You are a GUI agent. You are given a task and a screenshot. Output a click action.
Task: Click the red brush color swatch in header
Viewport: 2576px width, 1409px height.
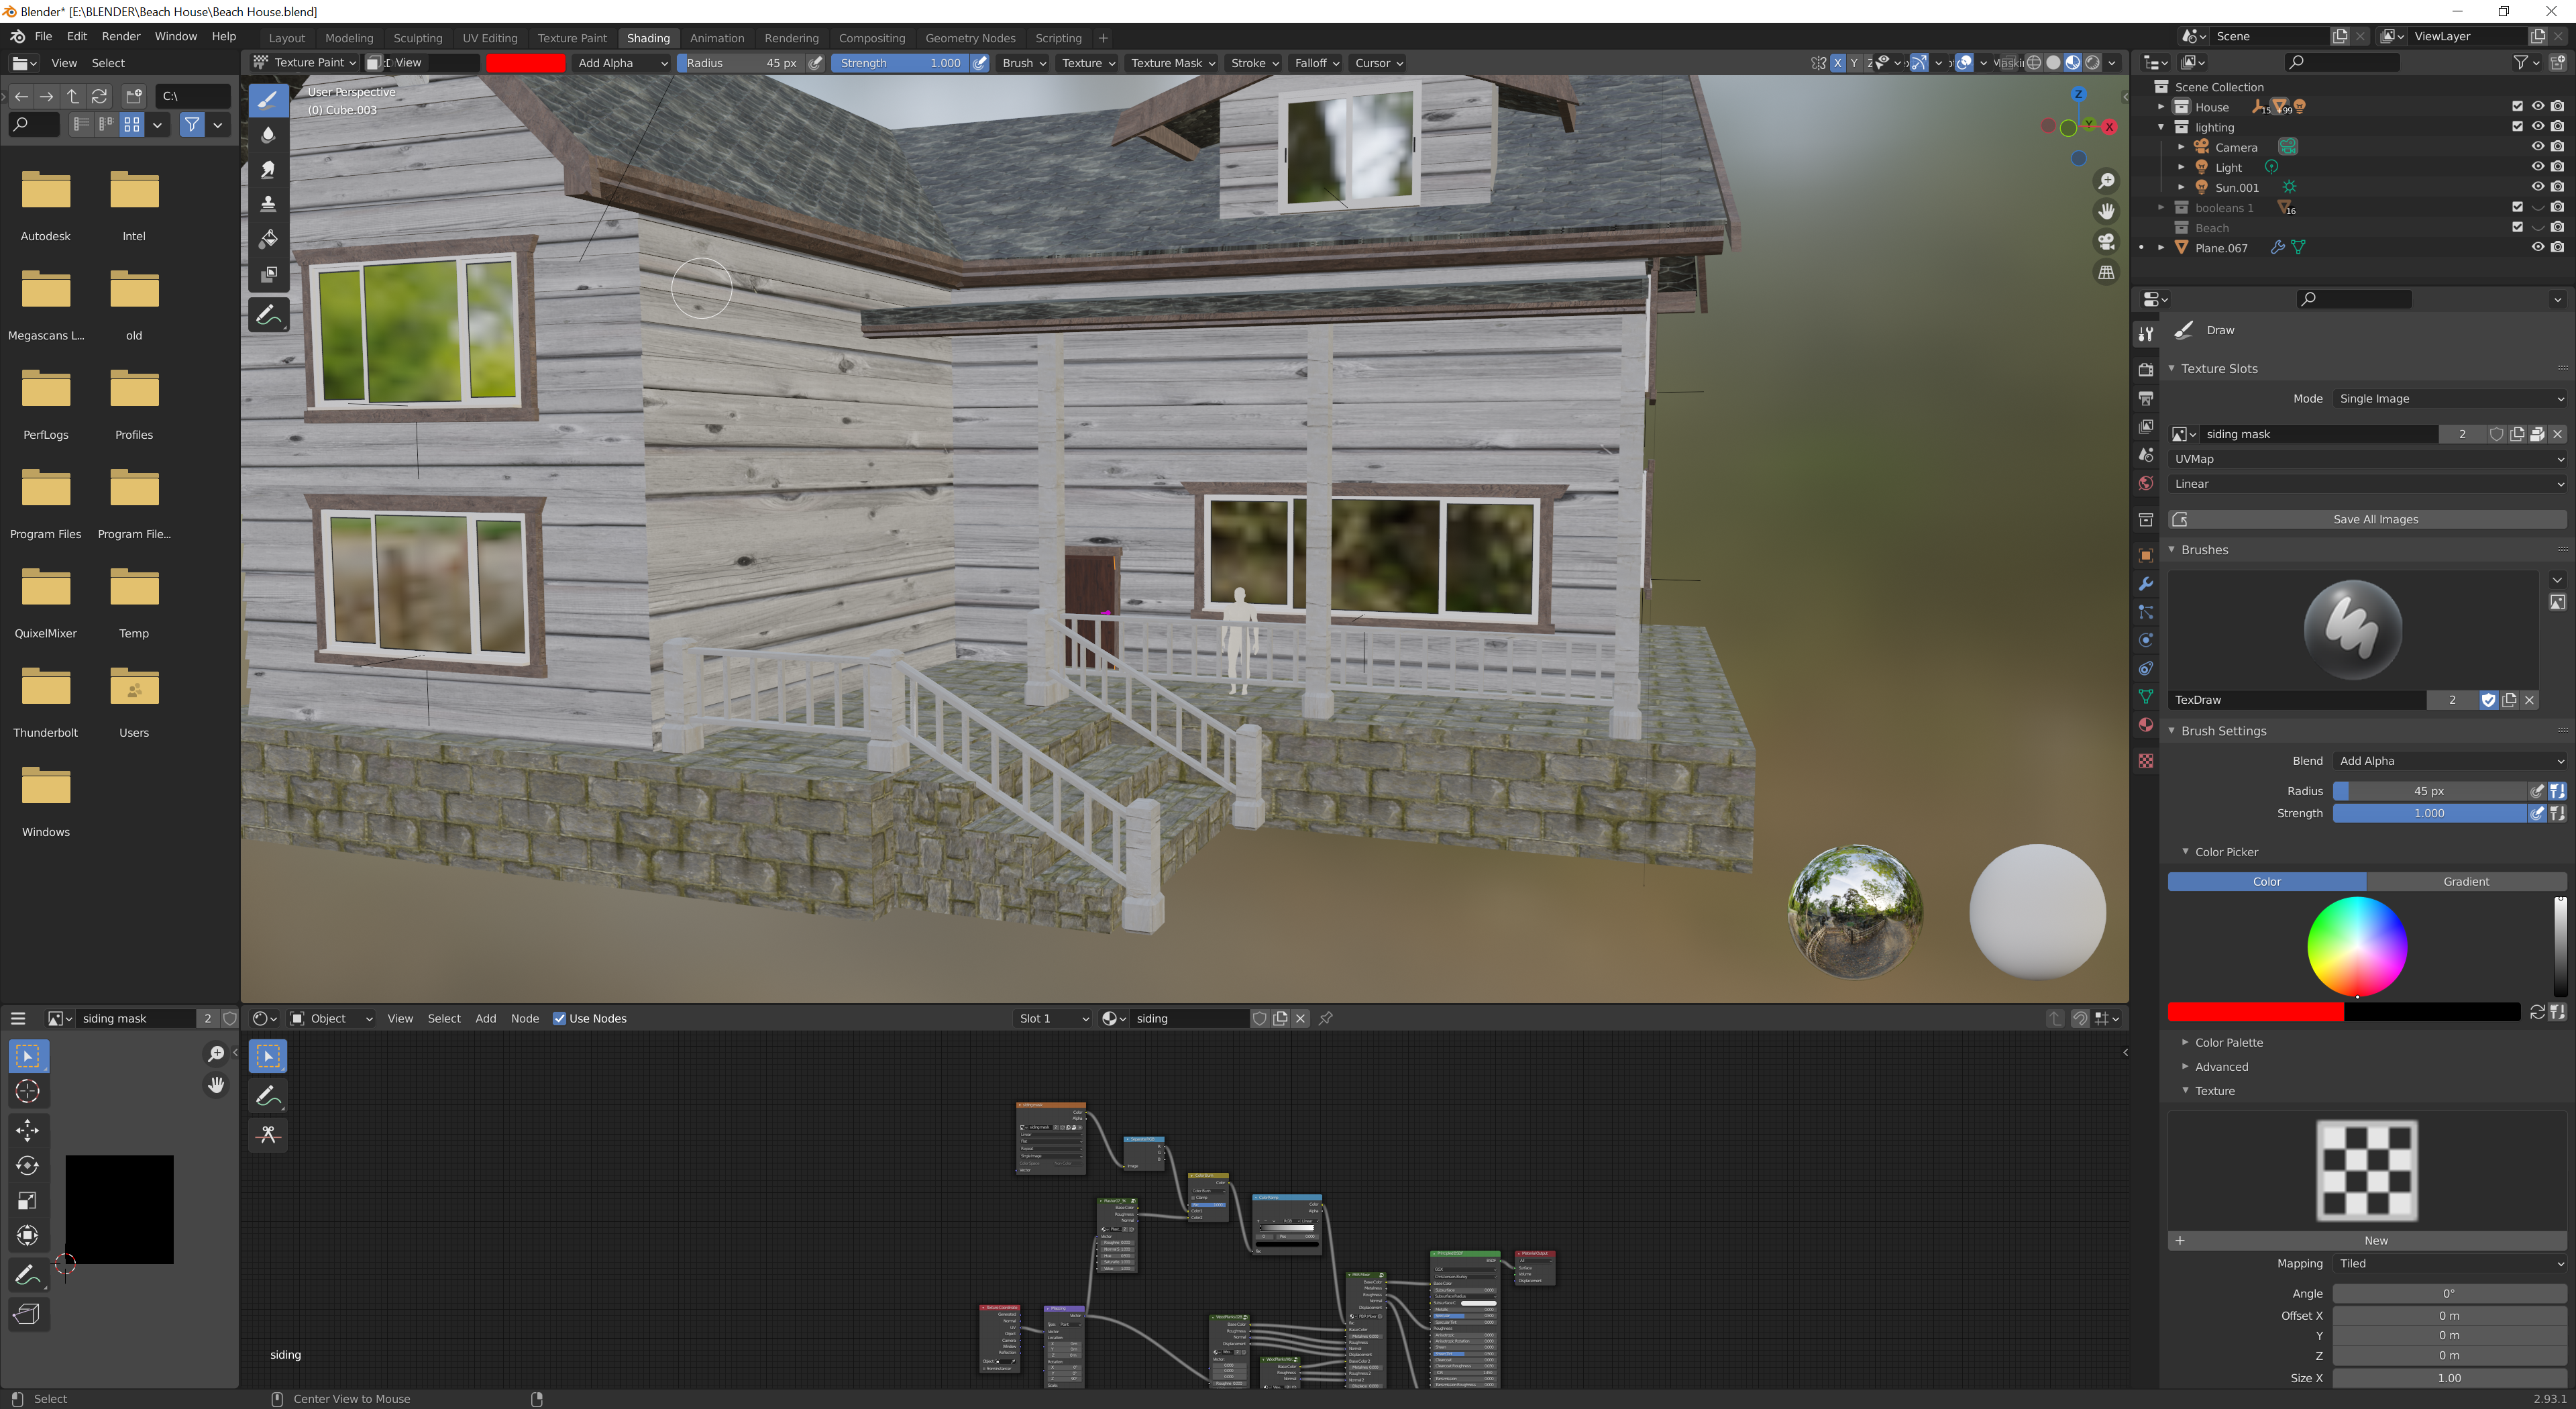(x=525, y=63)
